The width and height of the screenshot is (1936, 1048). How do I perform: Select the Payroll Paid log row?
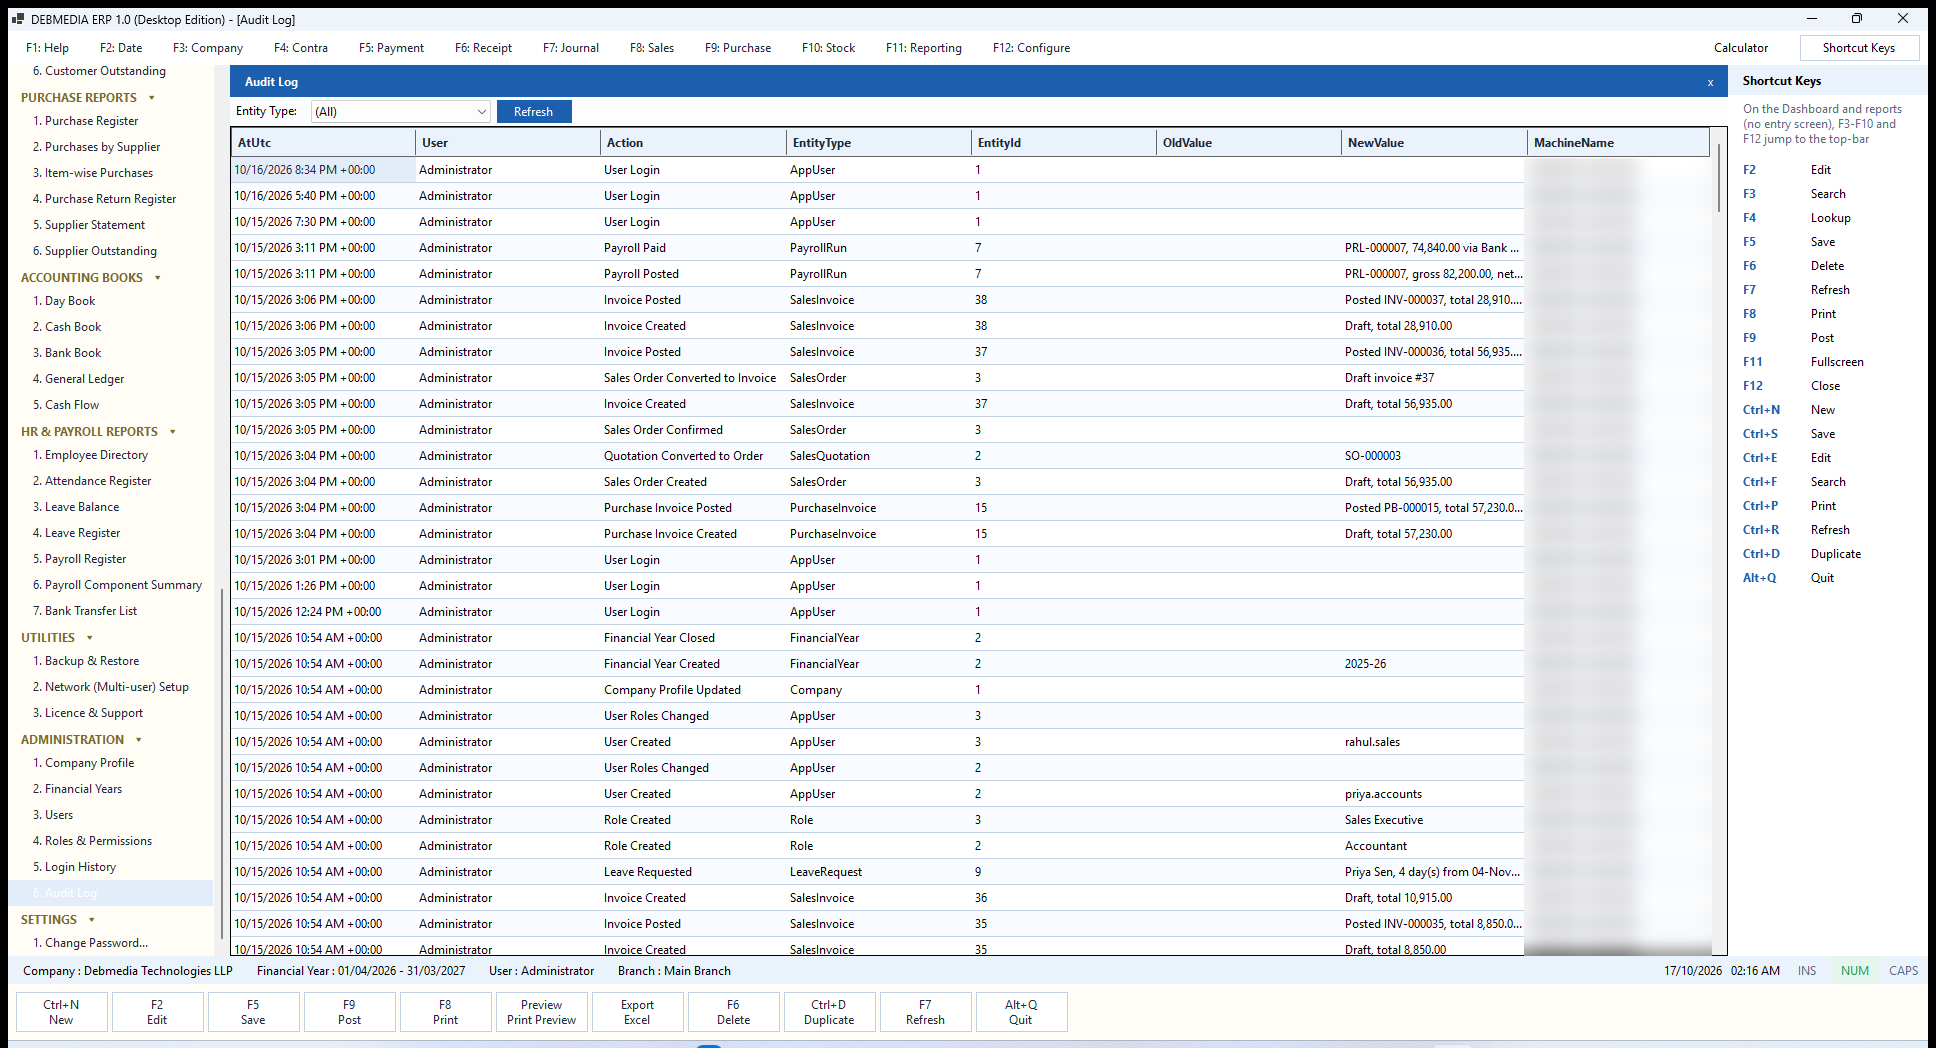pos(970,248)
